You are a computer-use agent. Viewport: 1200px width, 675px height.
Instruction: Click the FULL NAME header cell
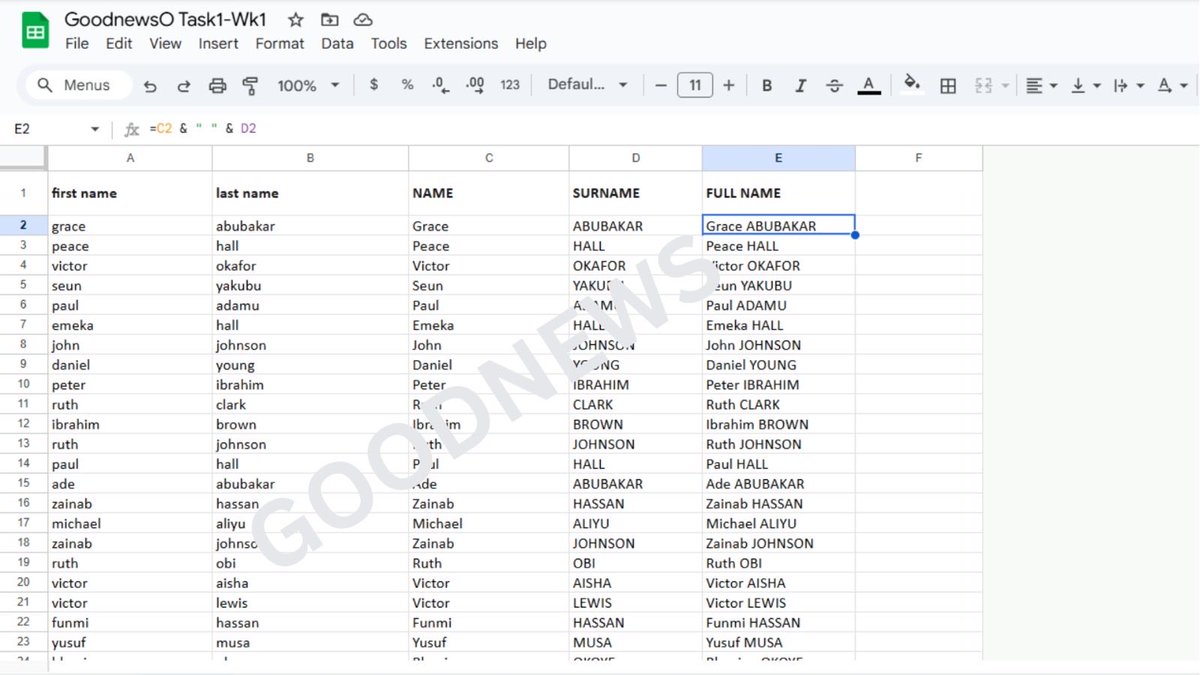[778, 193]
